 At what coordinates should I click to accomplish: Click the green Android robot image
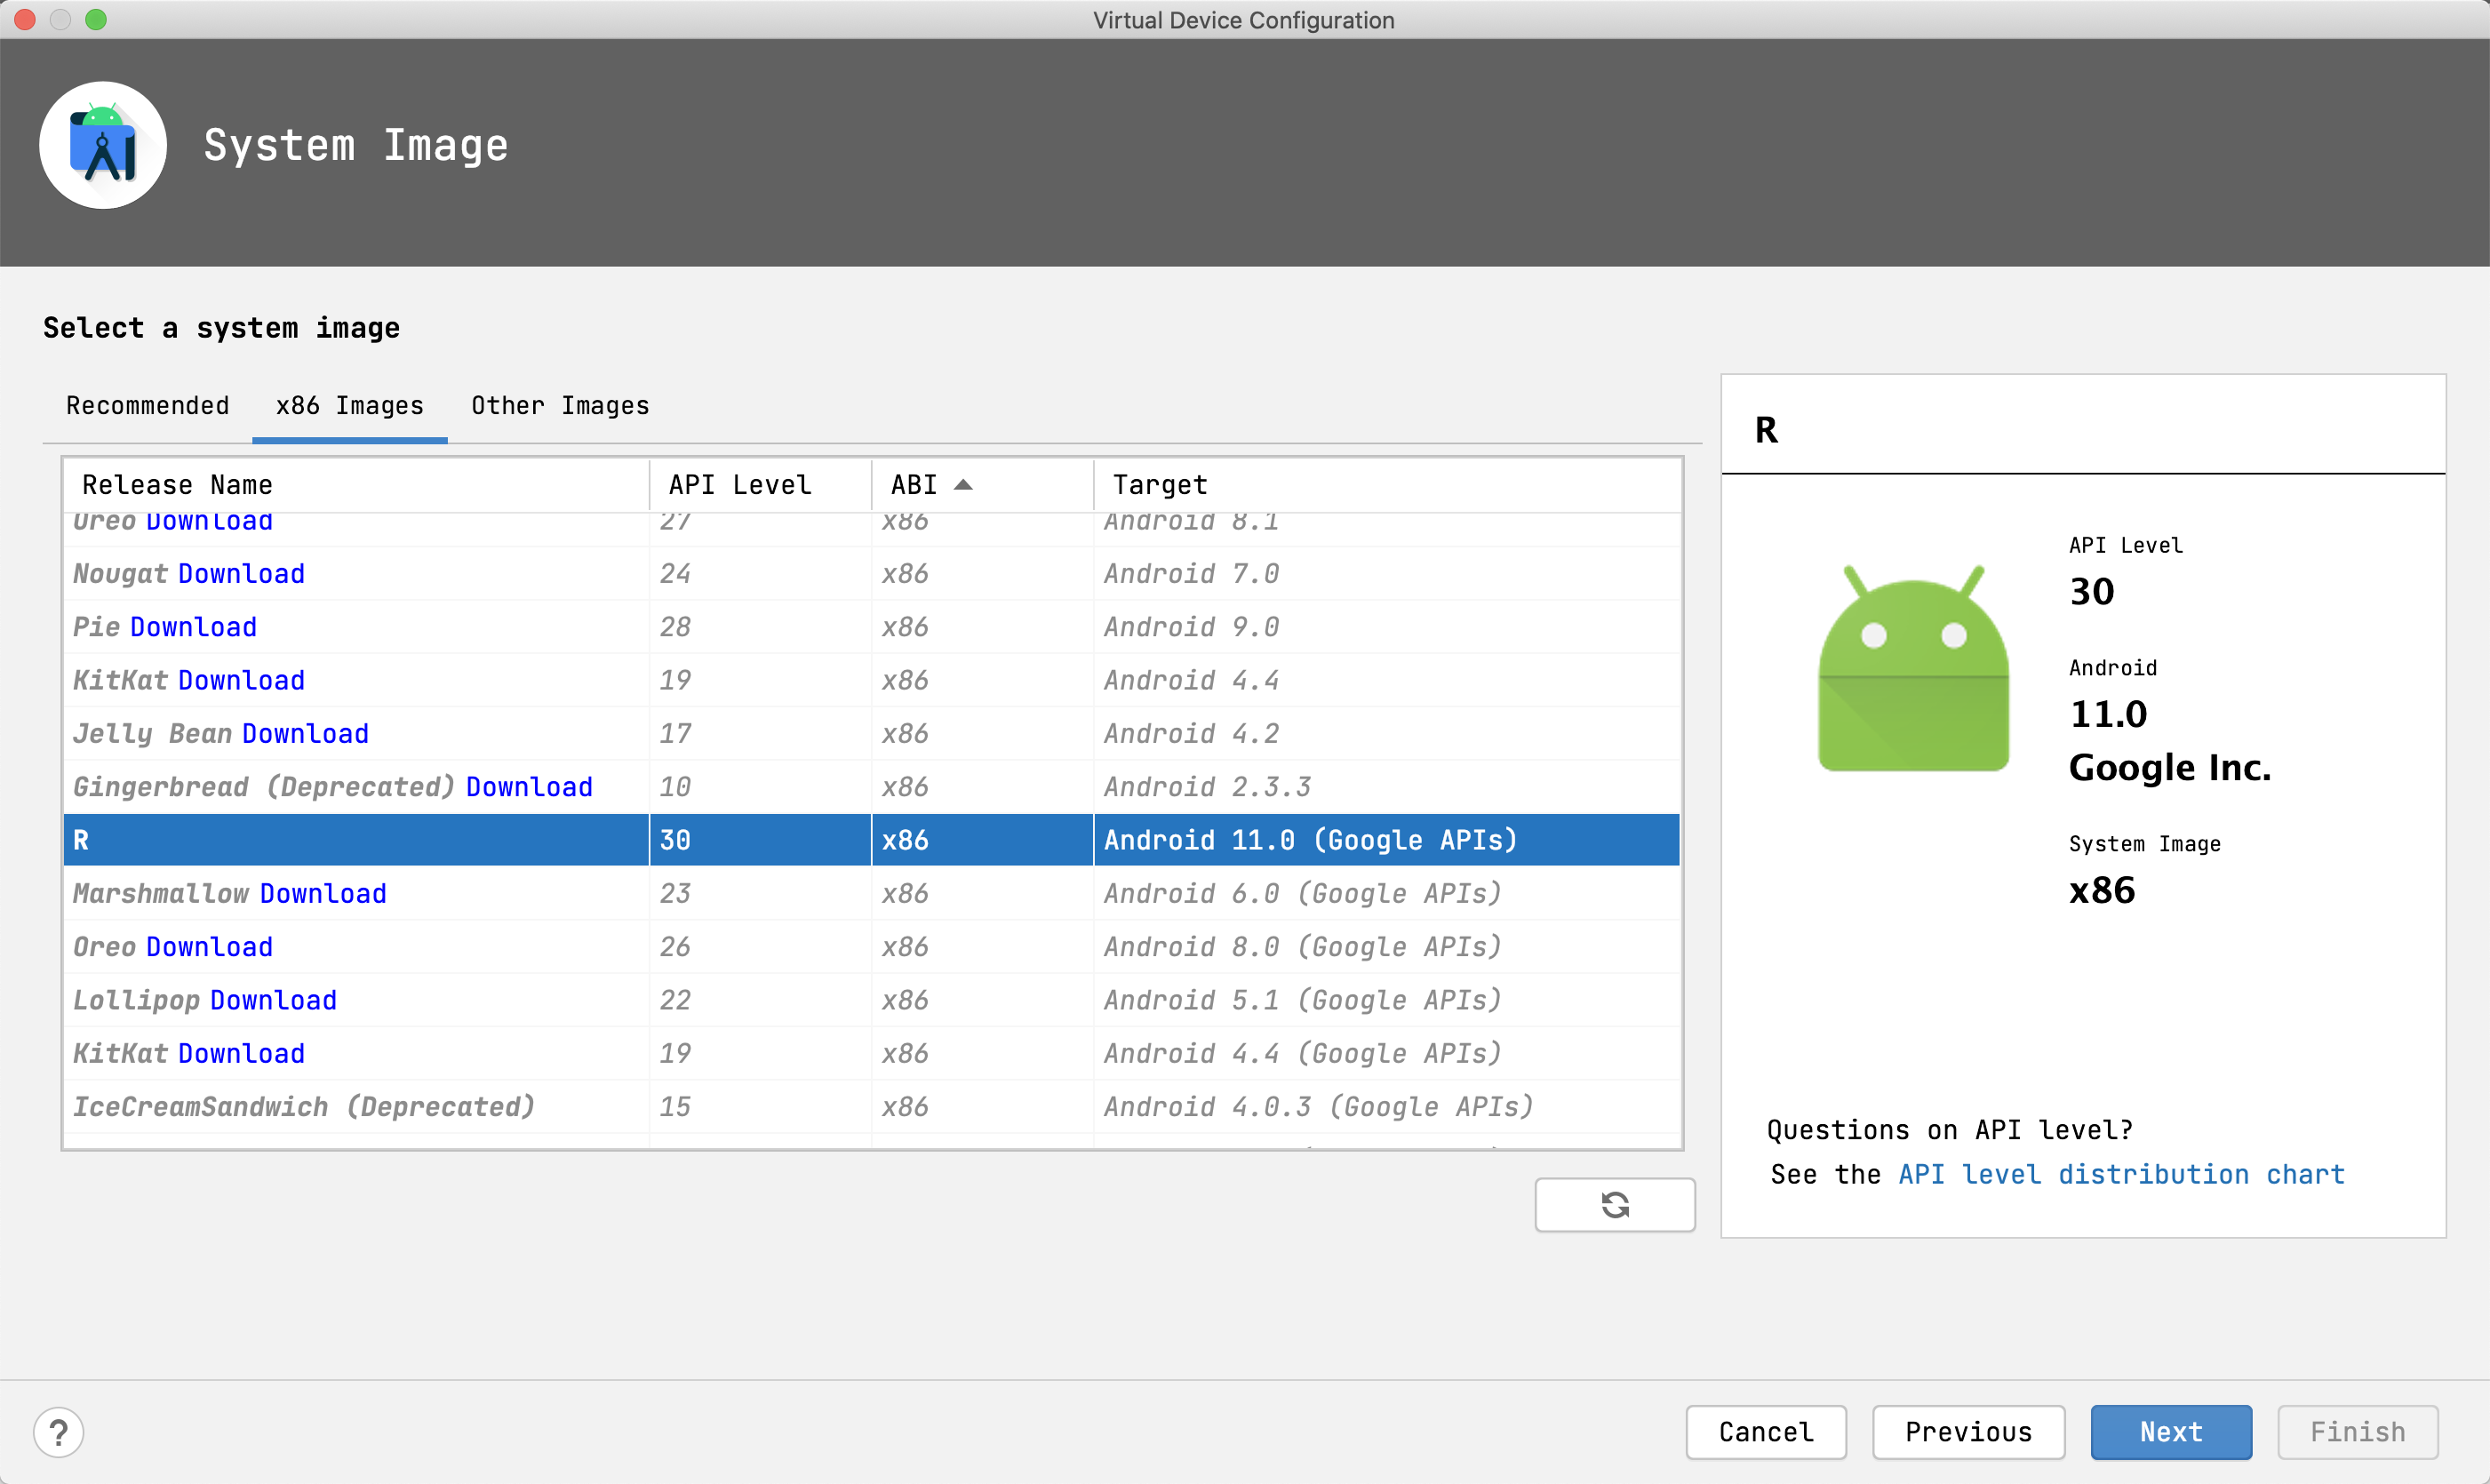[x=1912, y=669]
